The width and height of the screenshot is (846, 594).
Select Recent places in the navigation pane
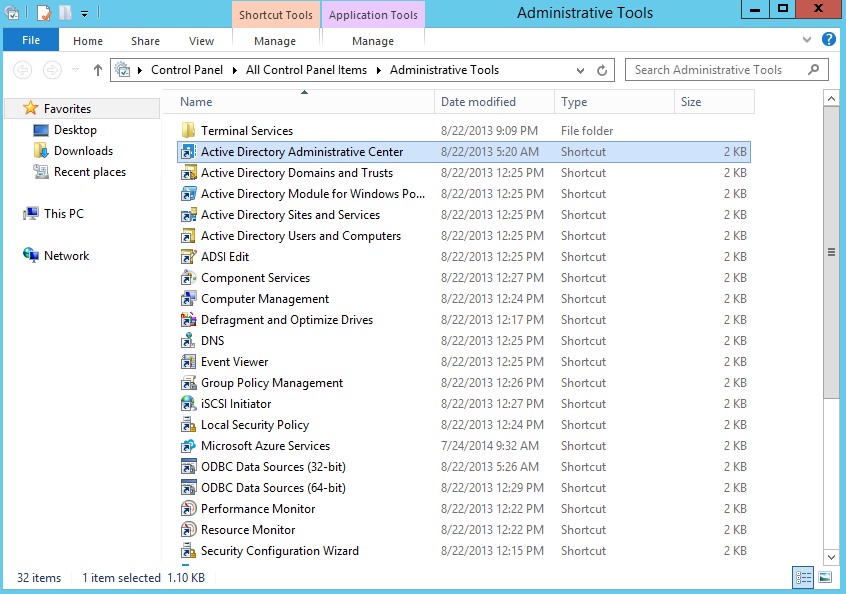90,172
